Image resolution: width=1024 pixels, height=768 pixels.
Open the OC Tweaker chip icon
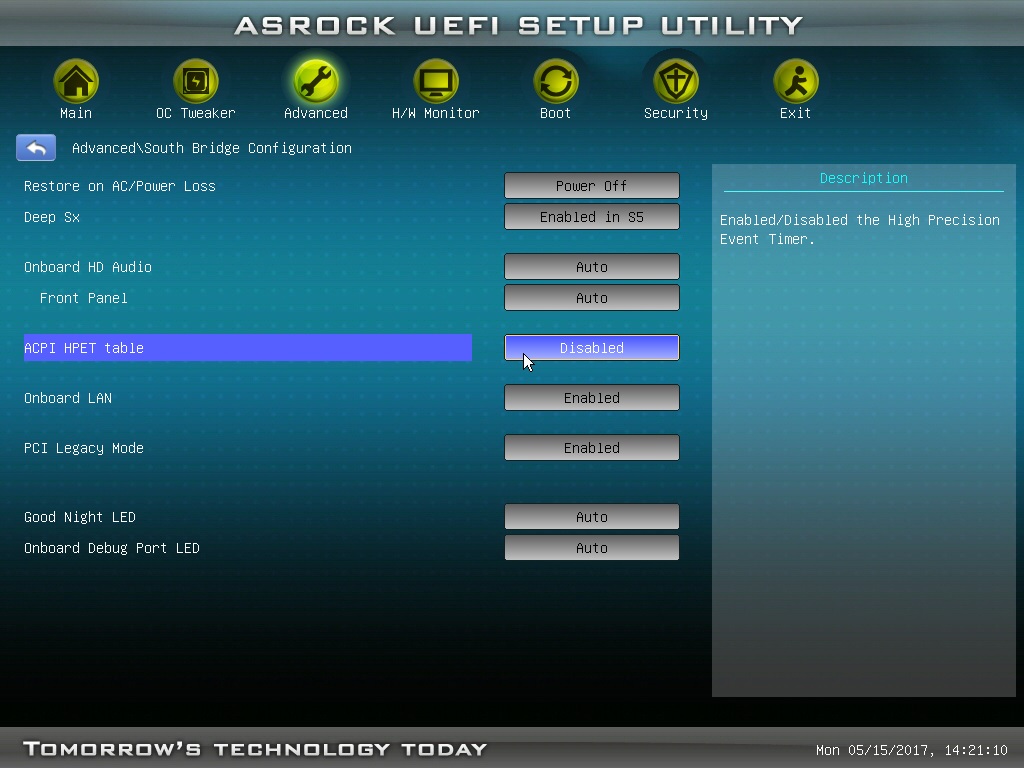[x=196, y=81]
